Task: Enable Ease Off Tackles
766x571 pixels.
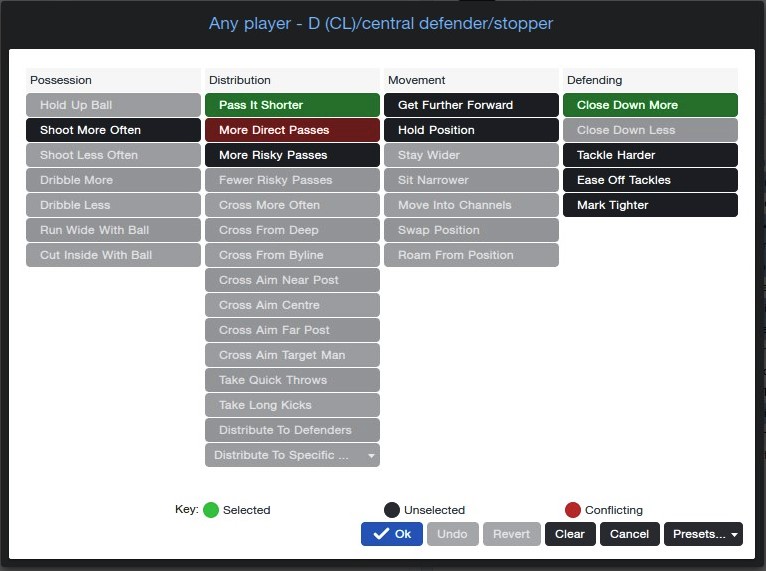Action: (x=650, y=180)
